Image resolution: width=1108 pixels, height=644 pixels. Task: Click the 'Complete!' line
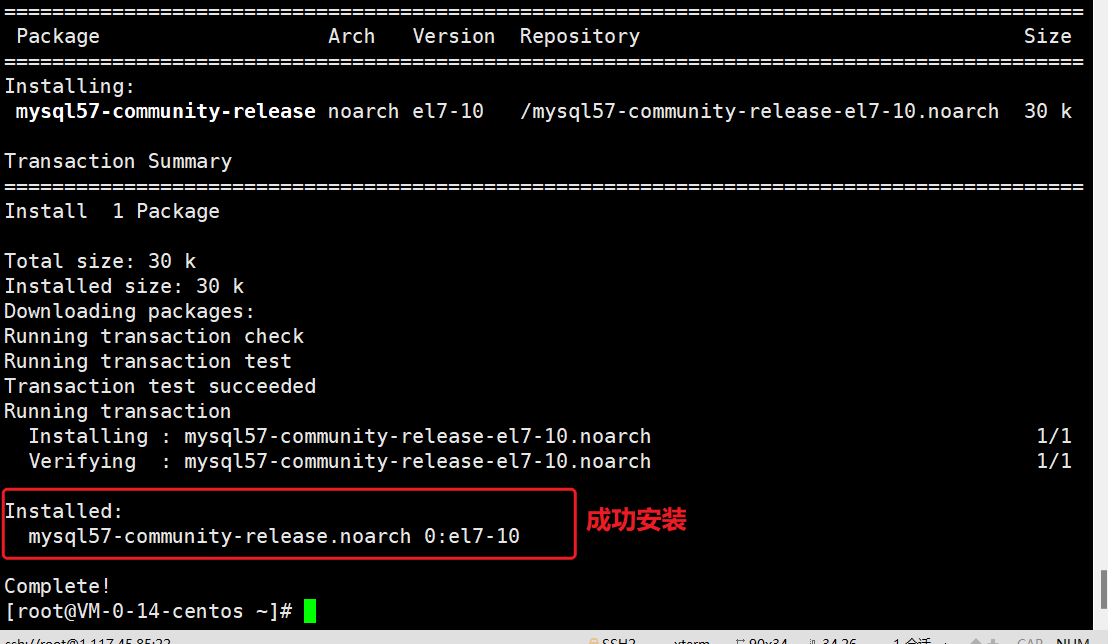click(x=57, y=586)
